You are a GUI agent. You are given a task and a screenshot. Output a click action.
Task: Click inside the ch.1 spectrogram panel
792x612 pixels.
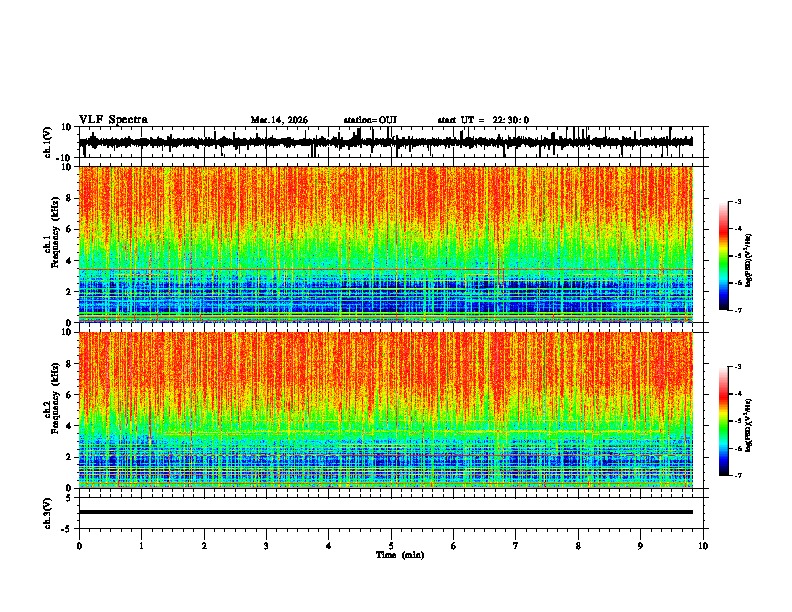click(385, 244)
